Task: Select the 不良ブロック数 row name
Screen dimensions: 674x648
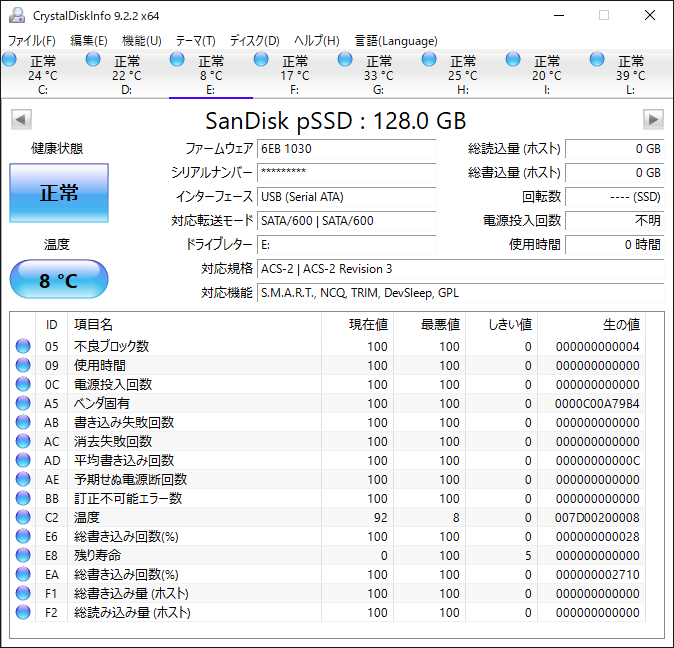Action: click(x=111, y=346)
